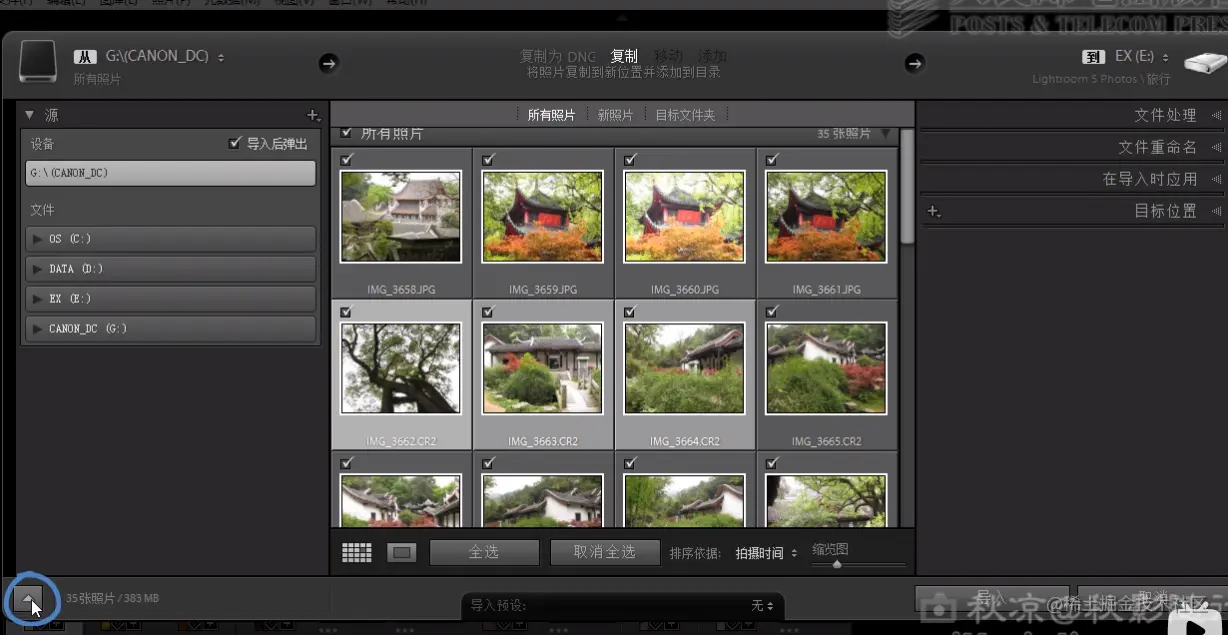The height and width of the screenshot is (635, 1228).
Task: Uncheck the IMG_3660.JPG checkbox
Action: click(629, 159)
